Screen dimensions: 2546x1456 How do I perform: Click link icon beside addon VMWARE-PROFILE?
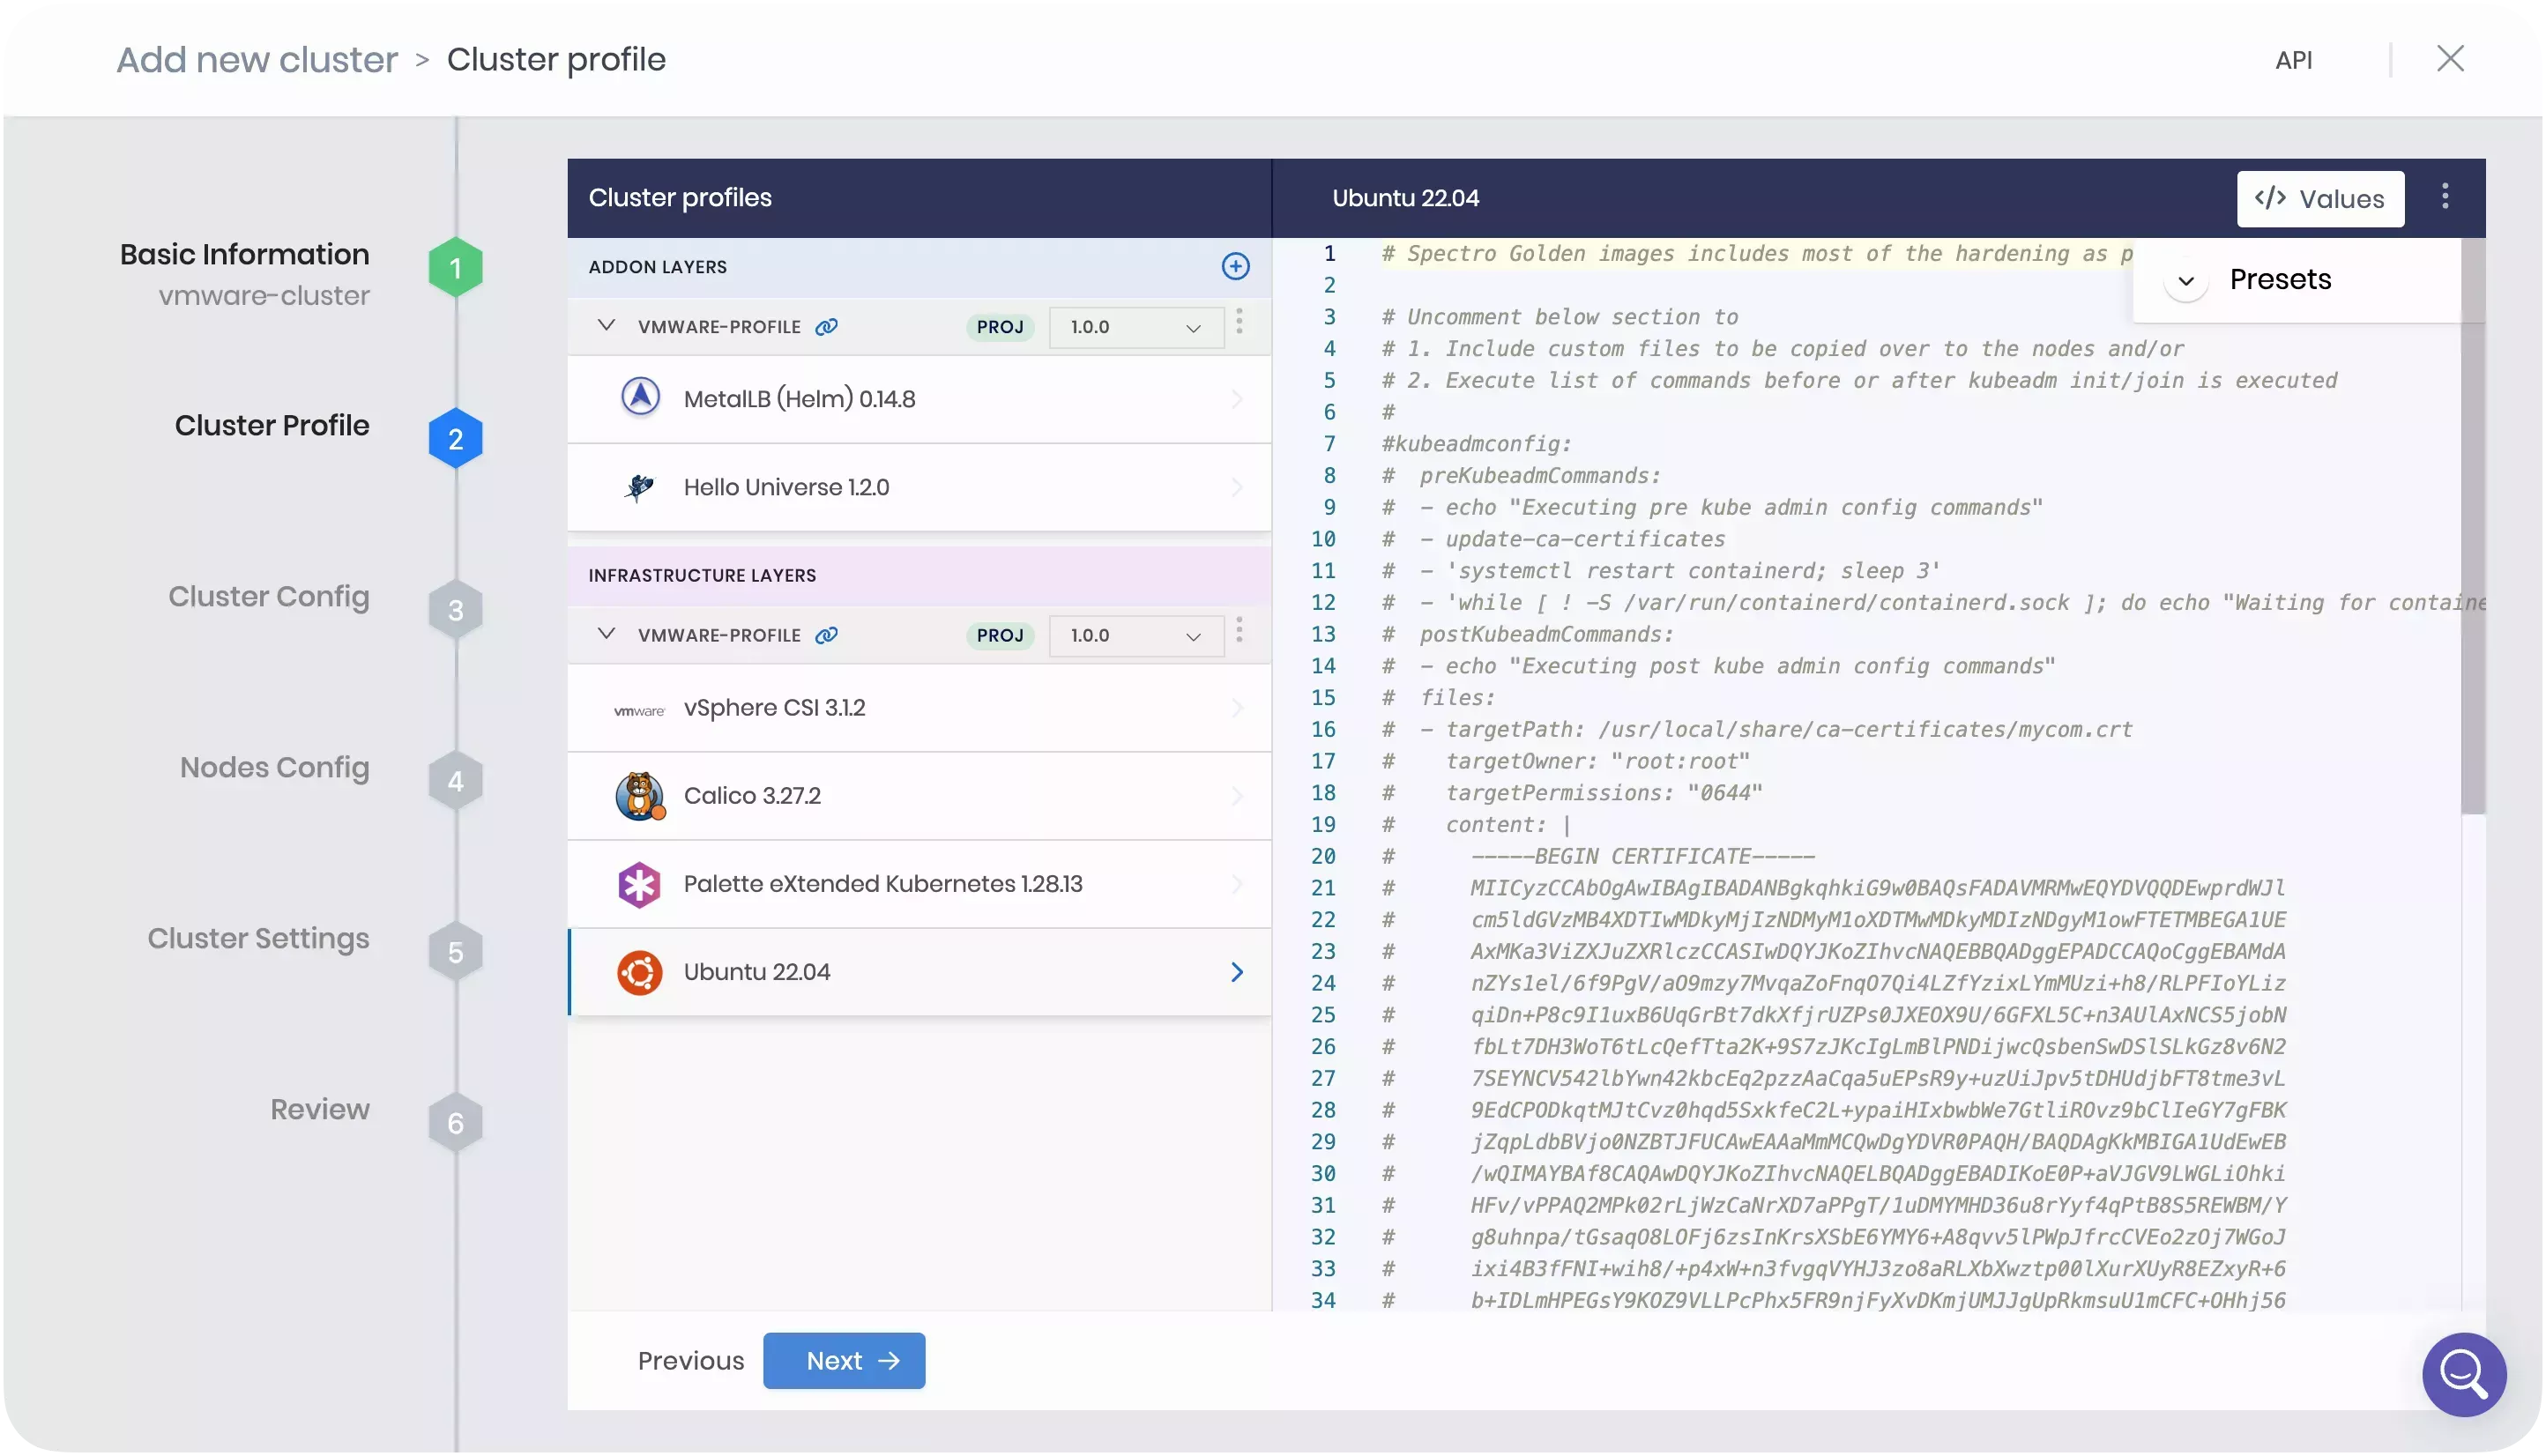[x=826, y=327]
